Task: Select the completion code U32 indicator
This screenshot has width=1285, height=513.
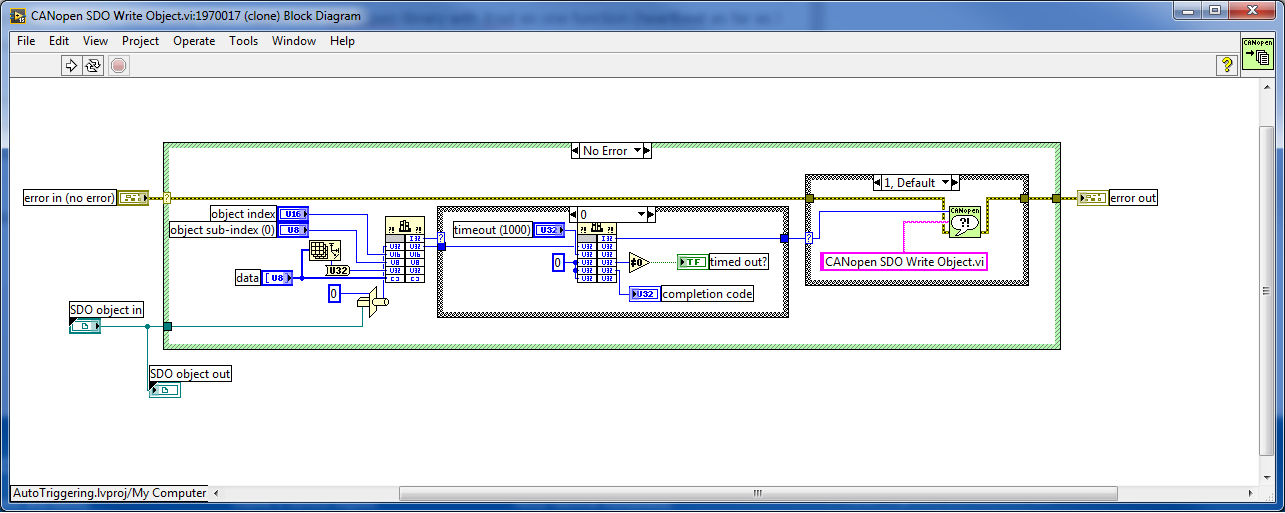Action: 644,294
